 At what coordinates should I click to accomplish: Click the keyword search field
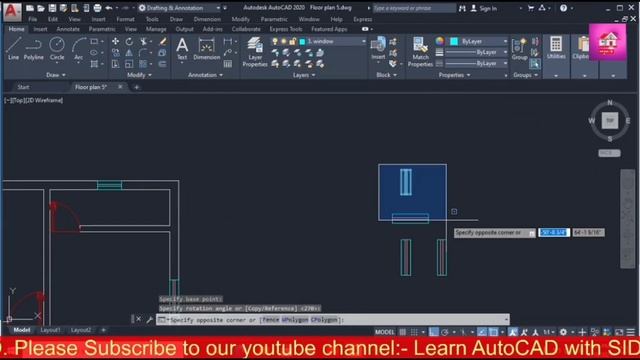(x=414, y=8)
